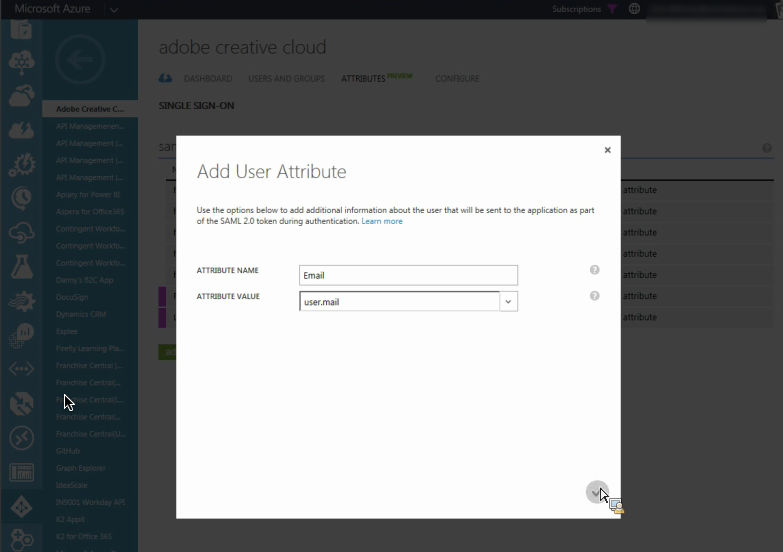Image resolution: width=783 pixels, height=552 pixels.
Task: Open the hexagons-with-plus add-ons icon
Action: [x=21, y=540]
